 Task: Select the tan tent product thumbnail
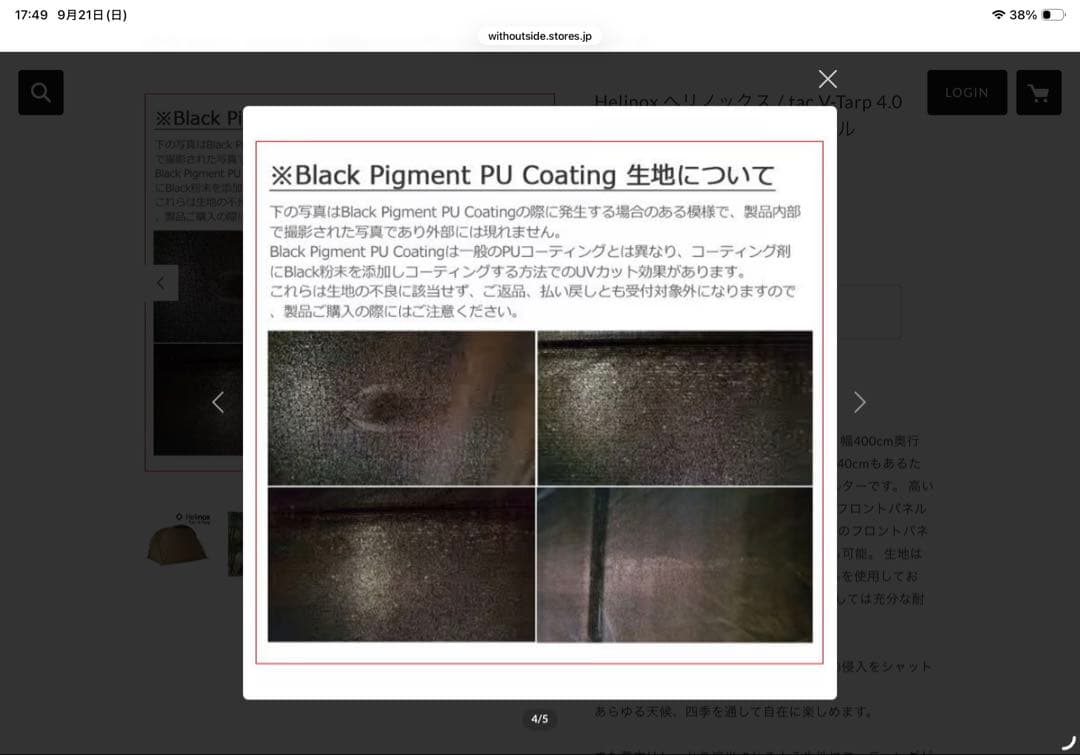point(178,541)
